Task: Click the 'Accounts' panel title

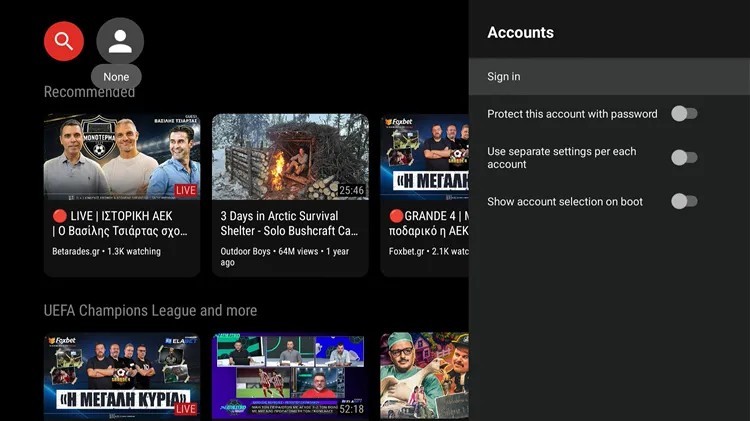Action: click(x=520, y=33)
